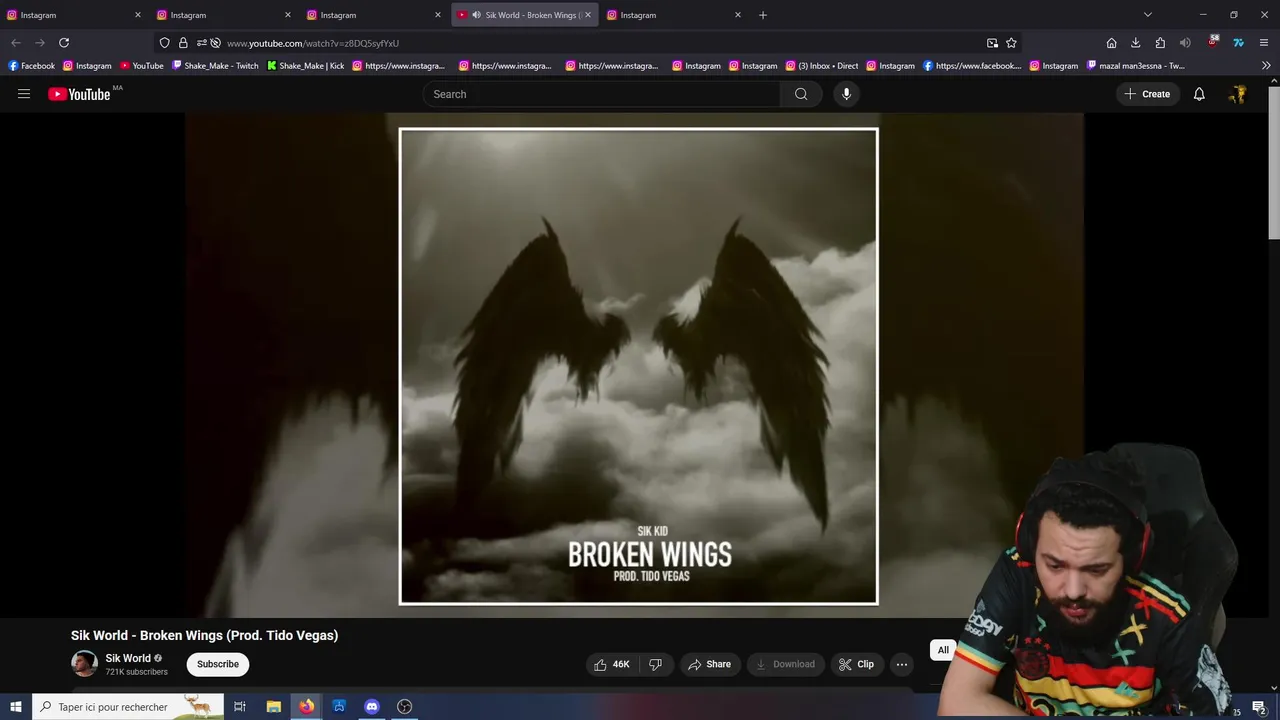Open Facebook bookmark
The width and height of the screenshot is (1280, 720).
tap(32, 66)
